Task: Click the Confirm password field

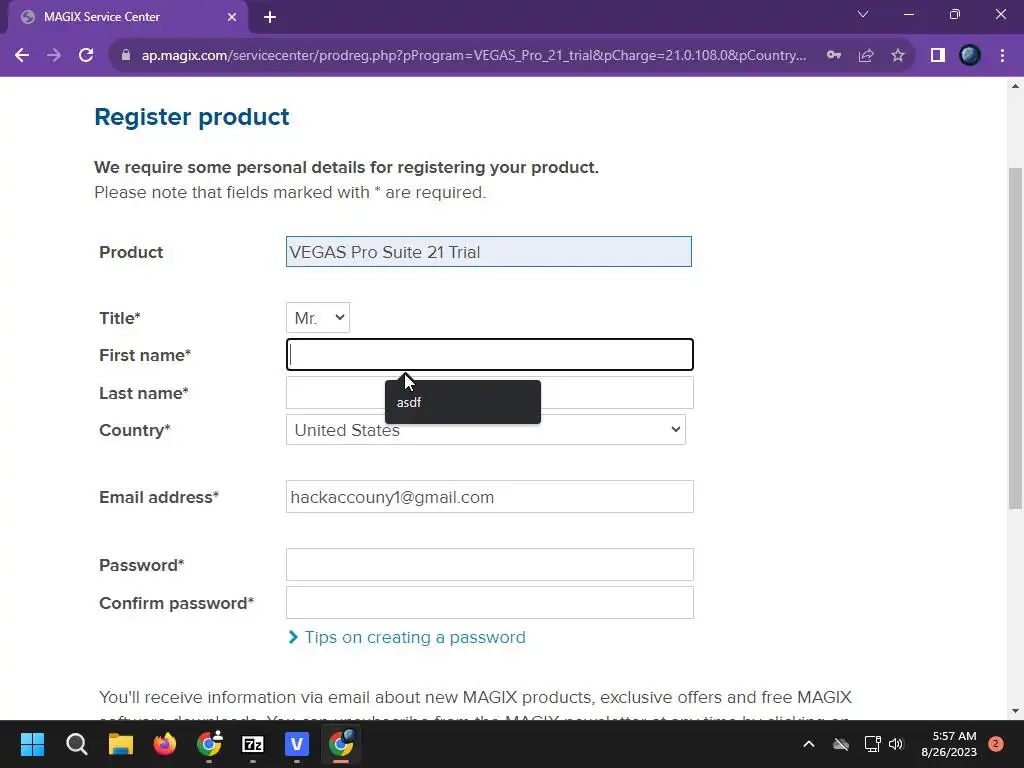Action: 490,603
